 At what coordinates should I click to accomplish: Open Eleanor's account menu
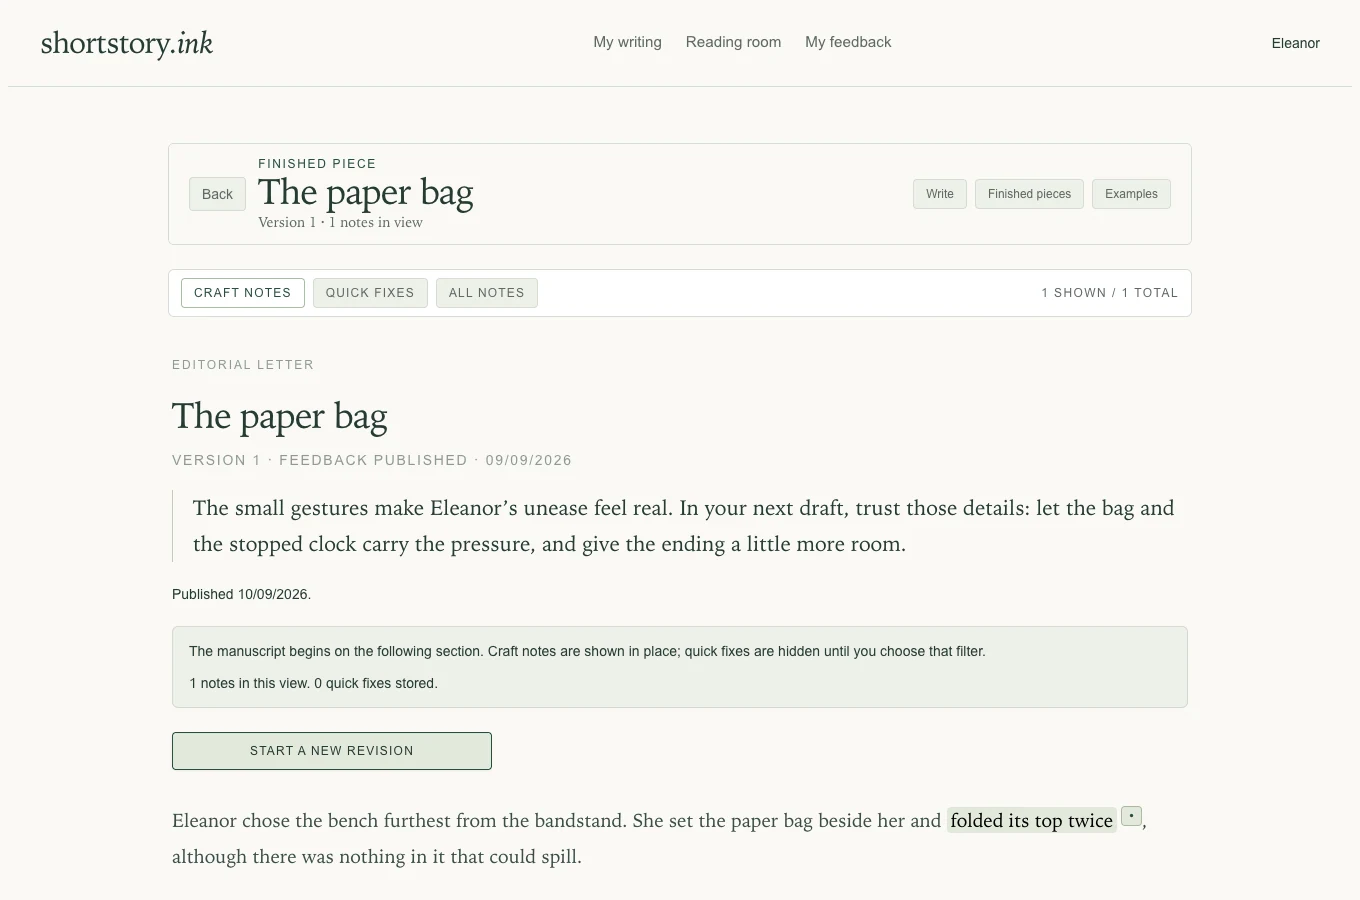coord(1295,43)
